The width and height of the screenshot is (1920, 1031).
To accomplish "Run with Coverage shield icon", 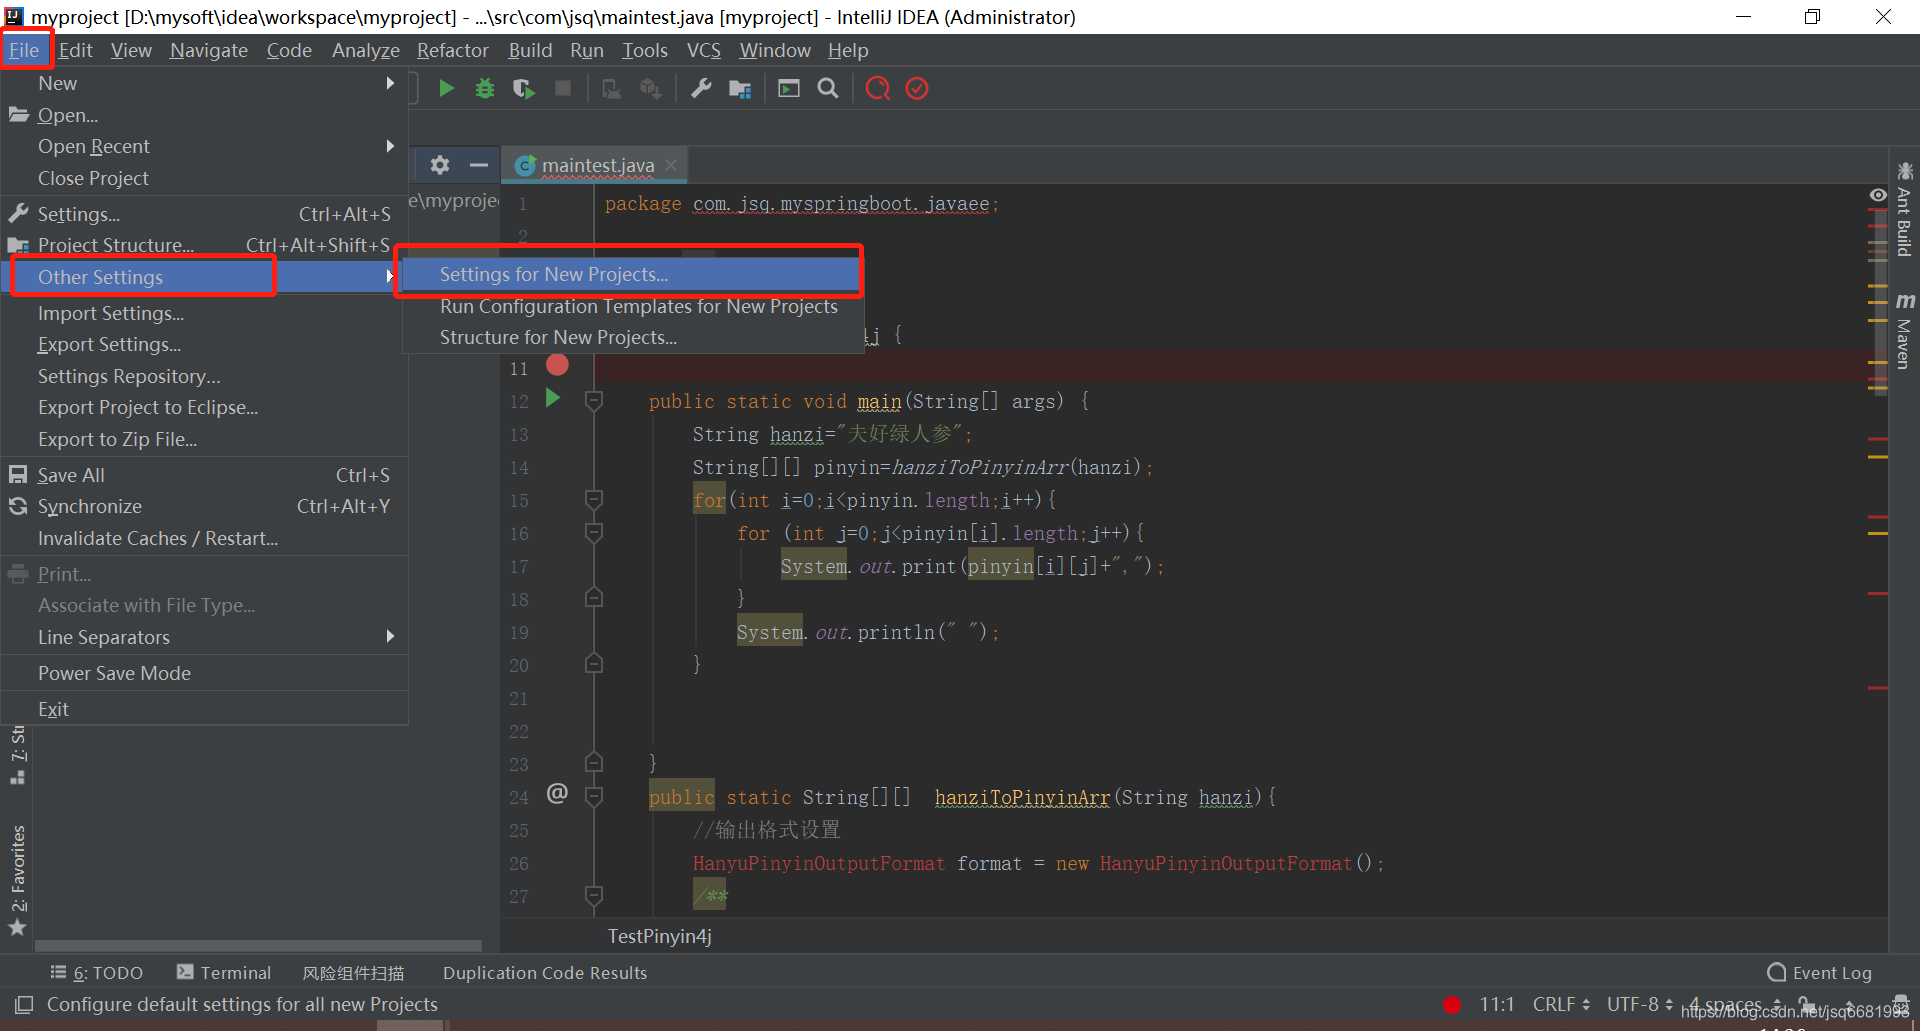I will pos(523,89).
